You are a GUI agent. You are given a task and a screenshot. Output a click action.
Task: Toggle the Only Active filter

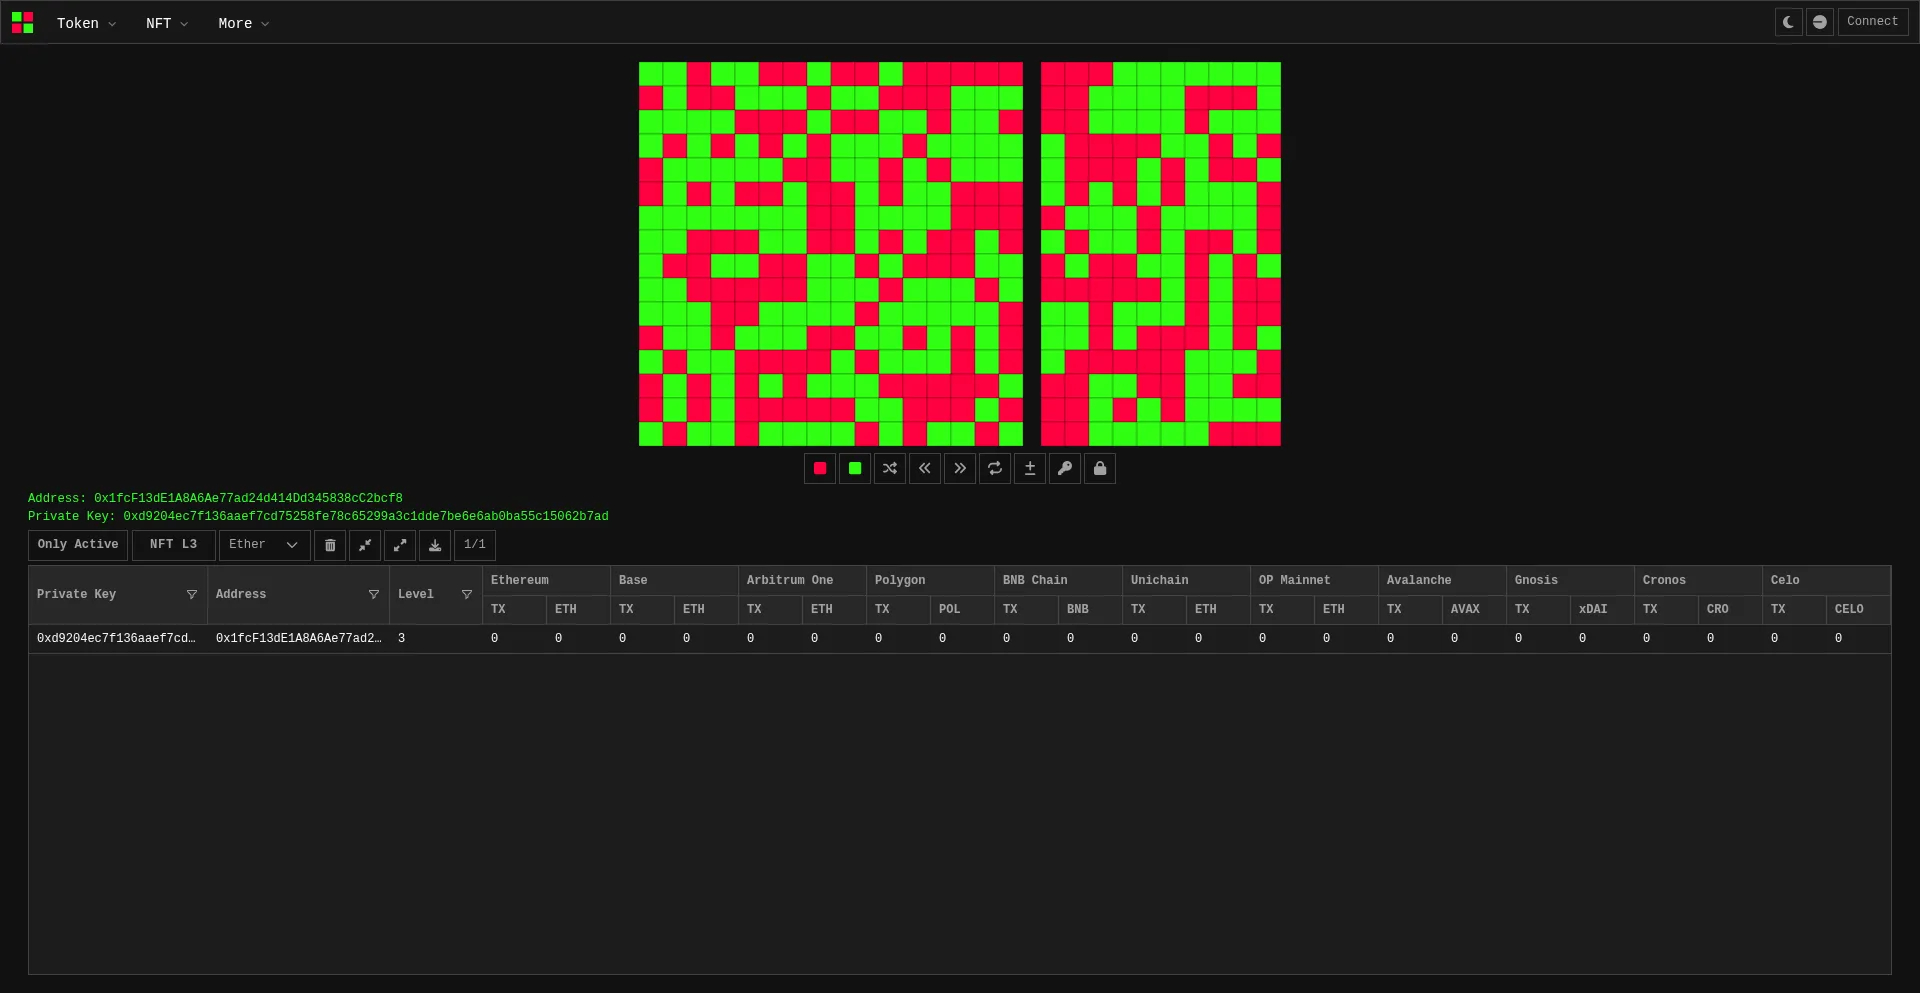pyautogui.click(x=78, y=545)
